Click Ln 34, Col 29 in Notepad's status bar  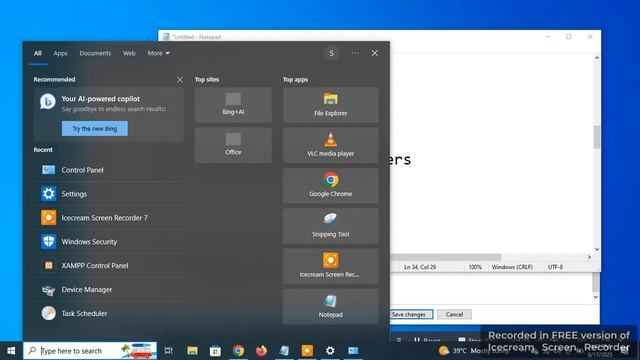pyautogui.click(x=420, y=267)
